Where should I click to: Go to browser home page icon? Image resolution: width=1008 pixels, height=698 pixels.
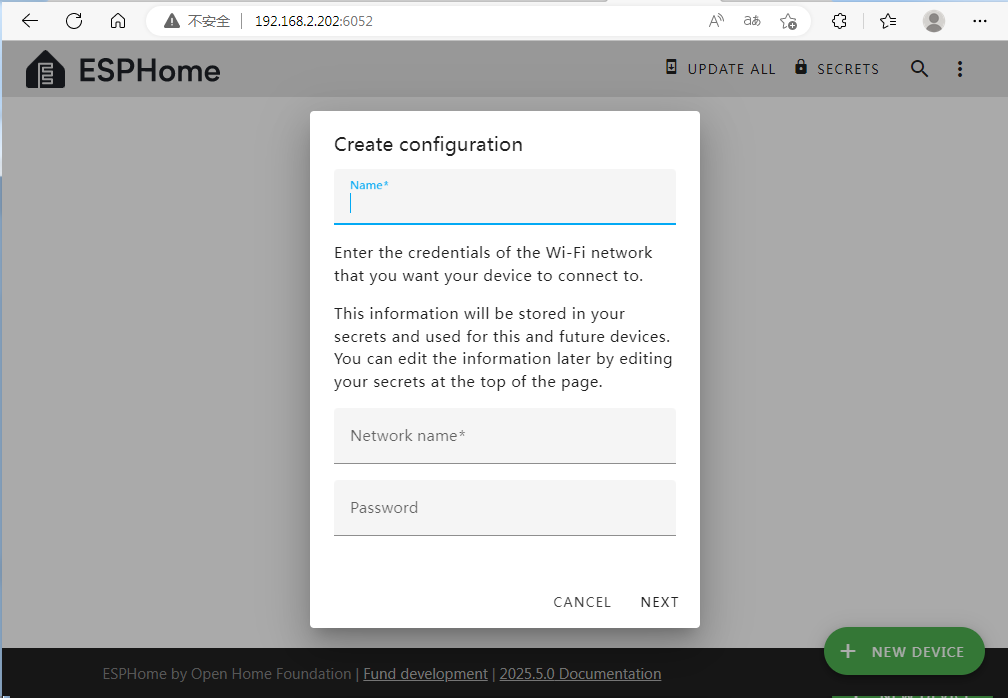(x=118, y=21)
